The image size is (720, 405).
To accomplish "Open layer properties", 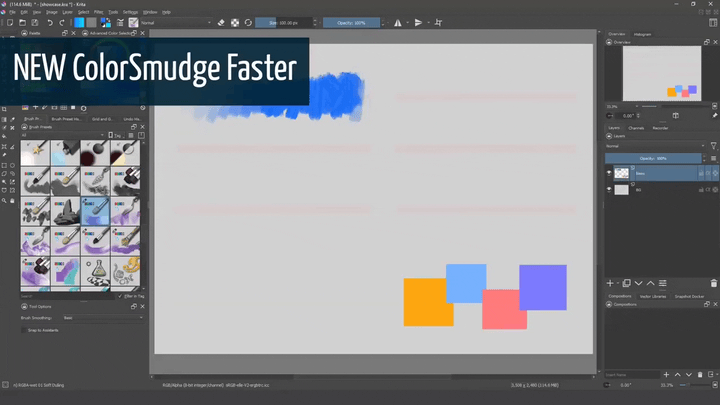I will 663,283.
